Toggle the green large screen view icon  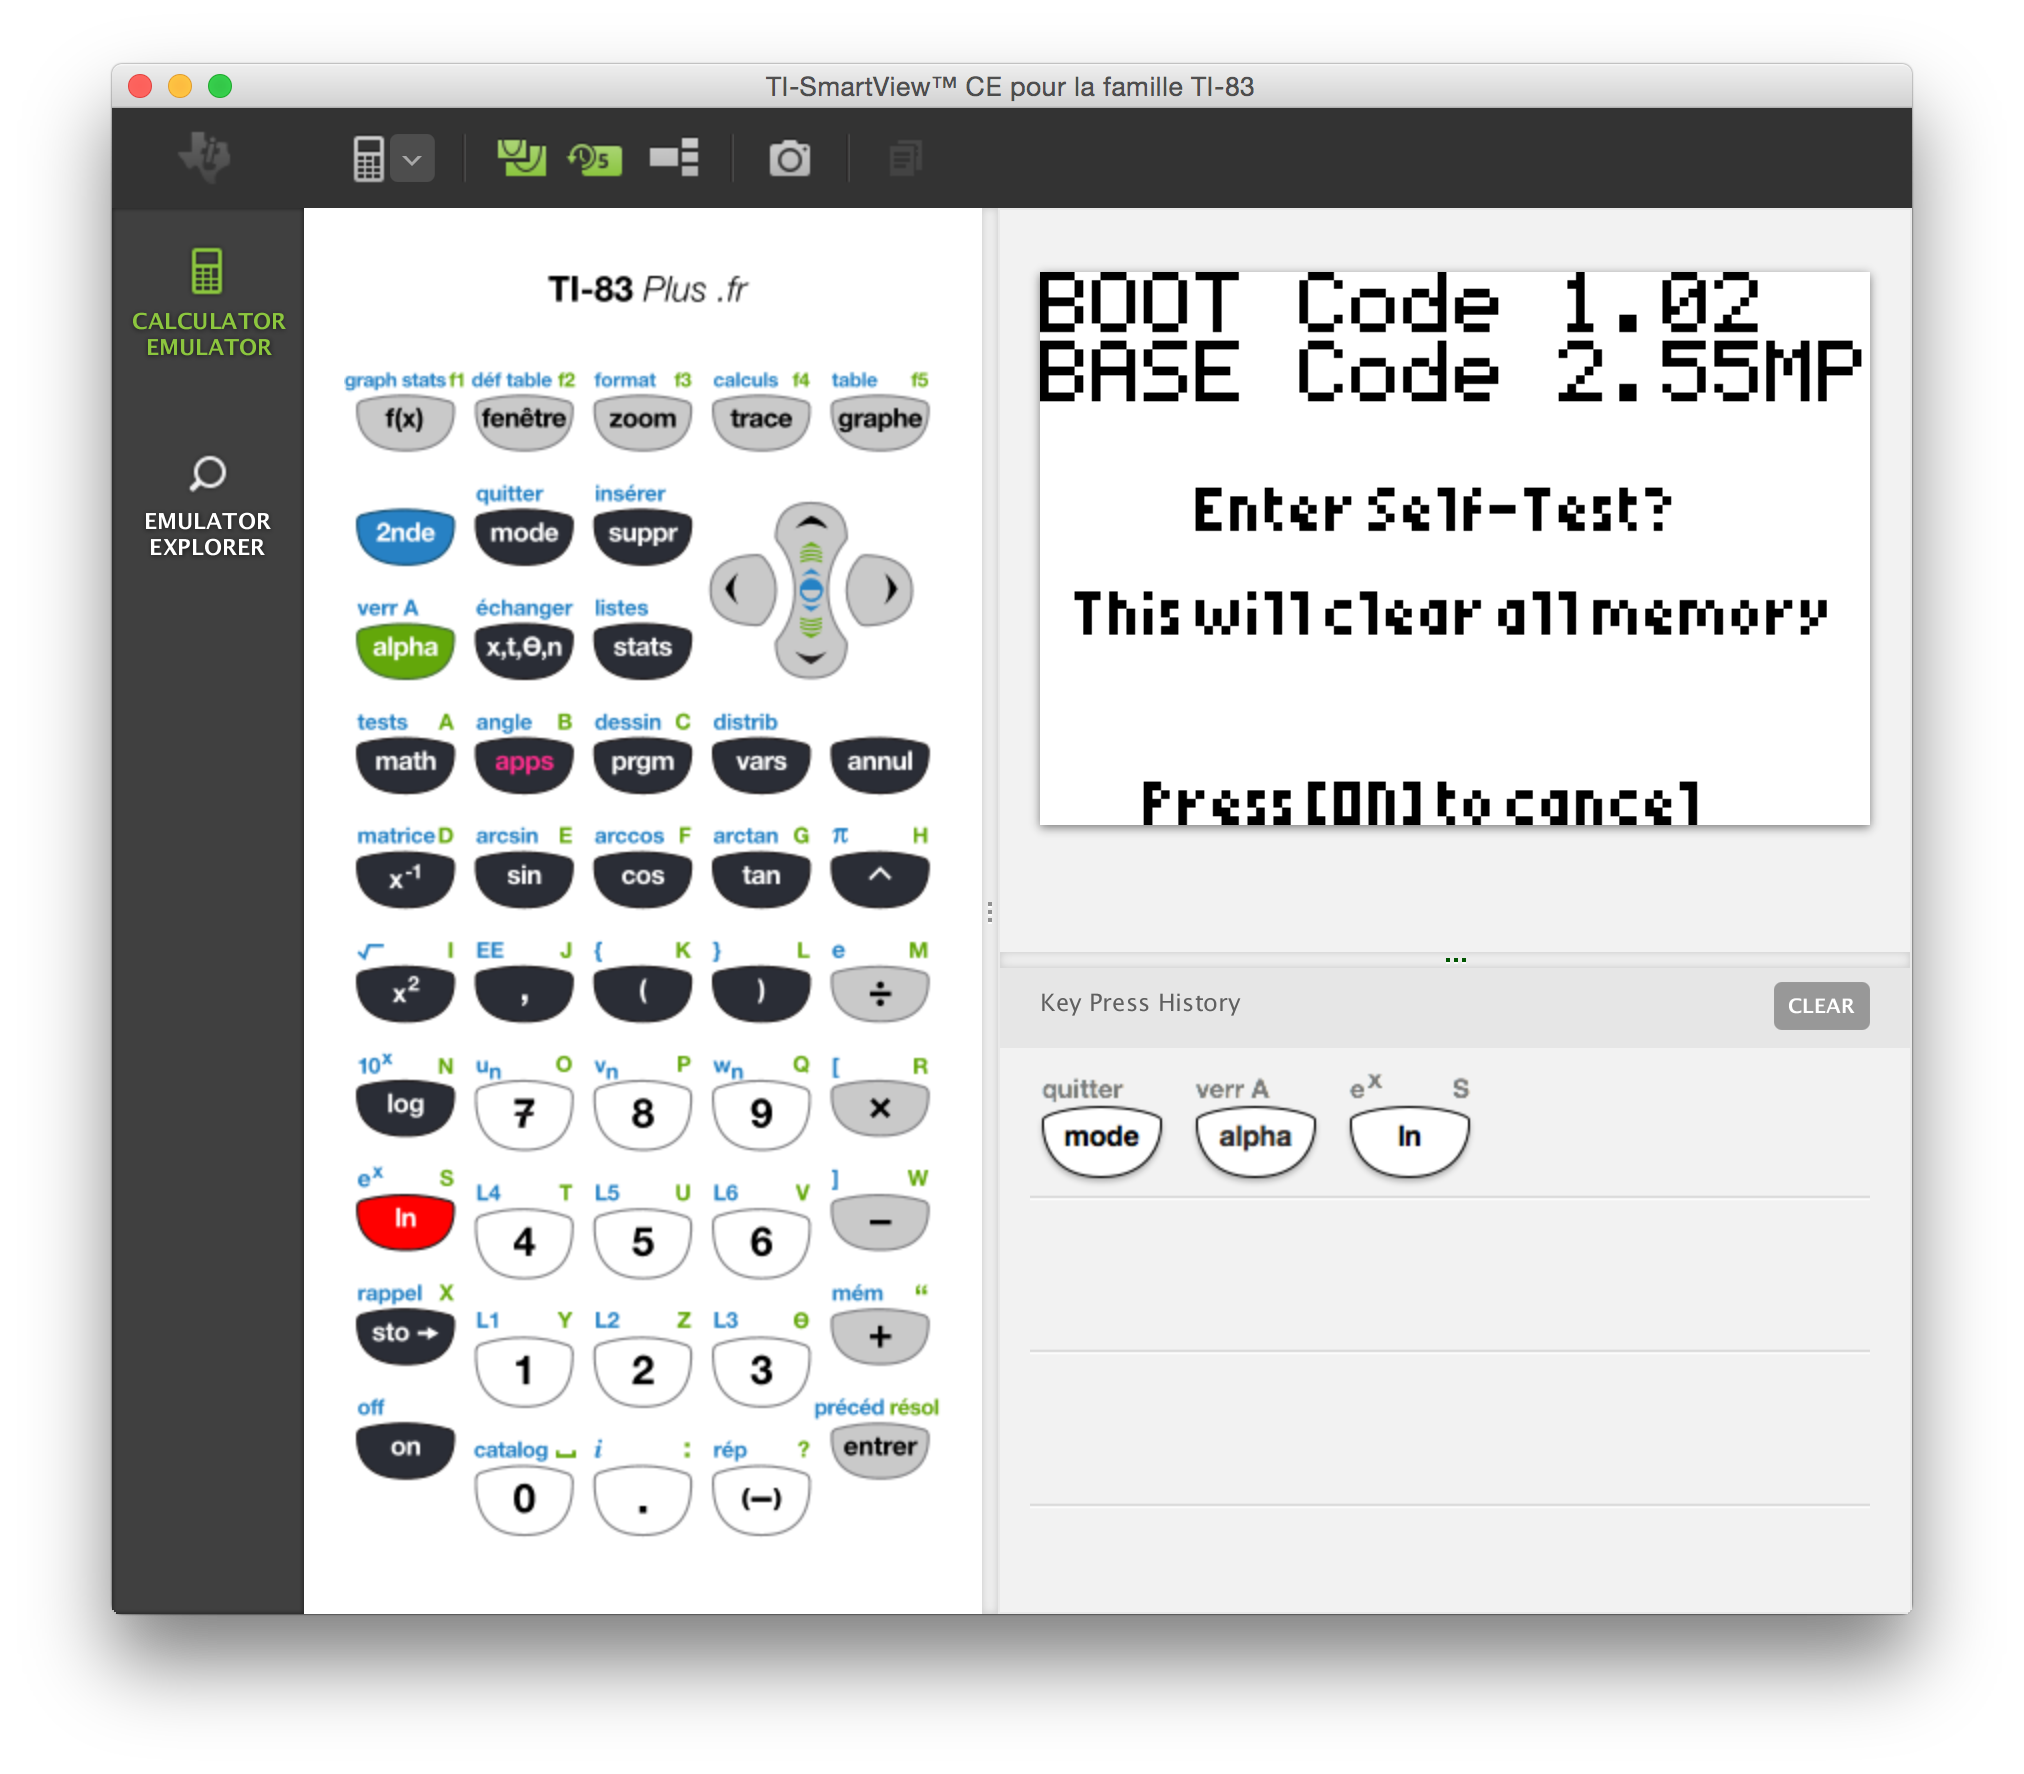pos(521,158)
